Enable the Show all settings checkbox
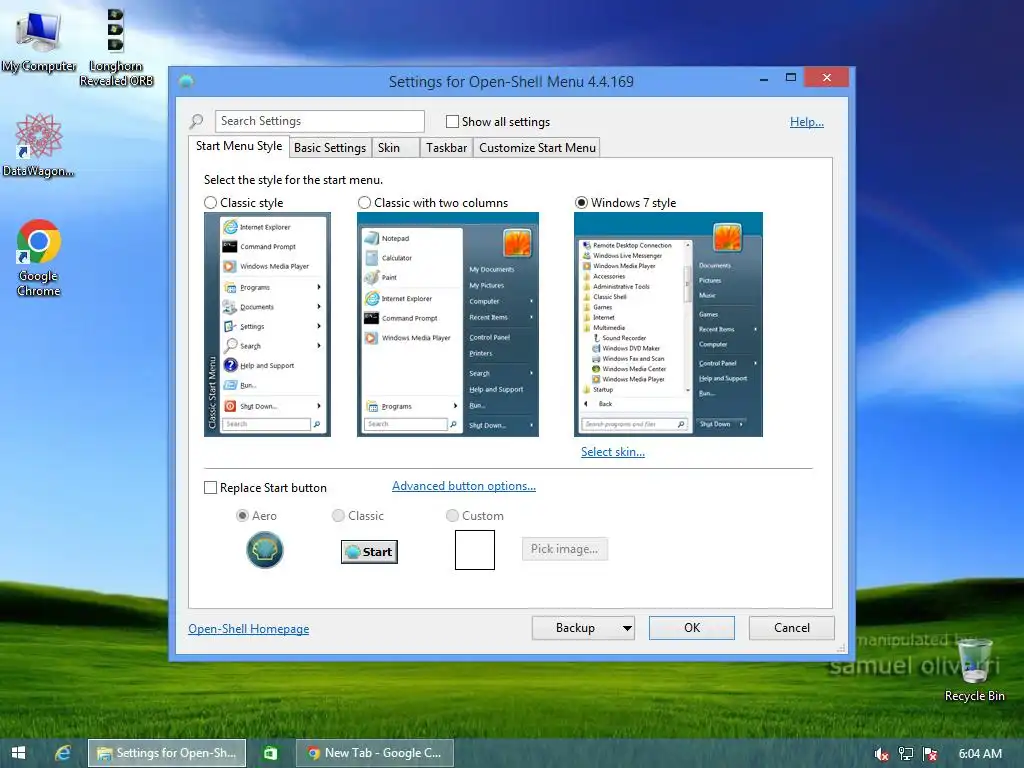This screenshot has width=1024, height=768. click(452, 121)
